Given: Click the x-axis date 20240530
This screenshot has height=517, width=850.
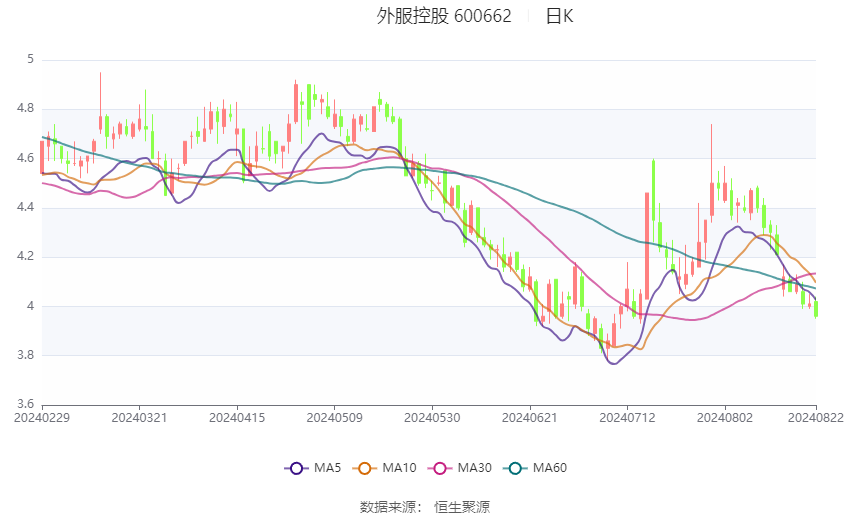Looking at the screenshot, I should point(432,418).
